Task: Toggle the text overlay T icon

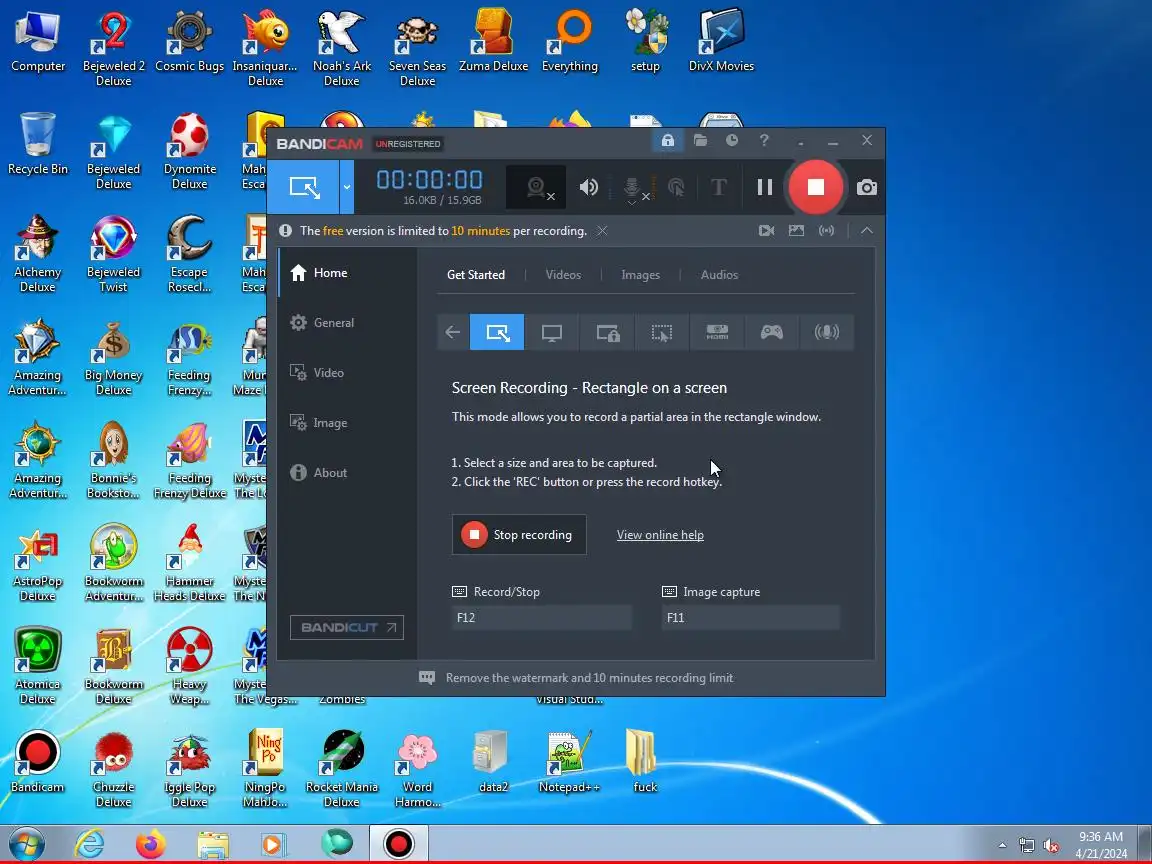Action: pos(719,187)
